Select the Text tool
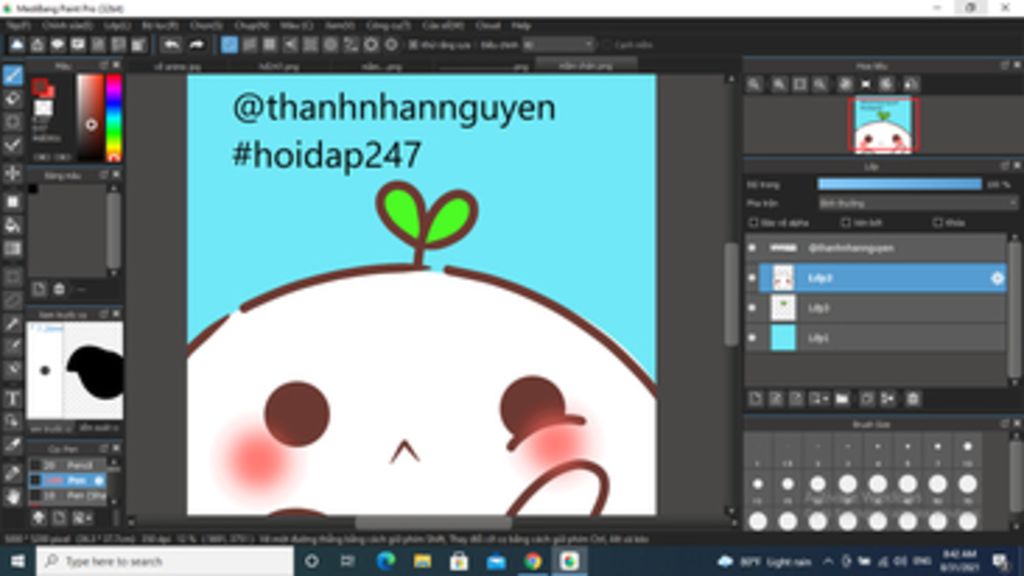Viewport: 1024px width, 576px height. (x=13, y=398)
